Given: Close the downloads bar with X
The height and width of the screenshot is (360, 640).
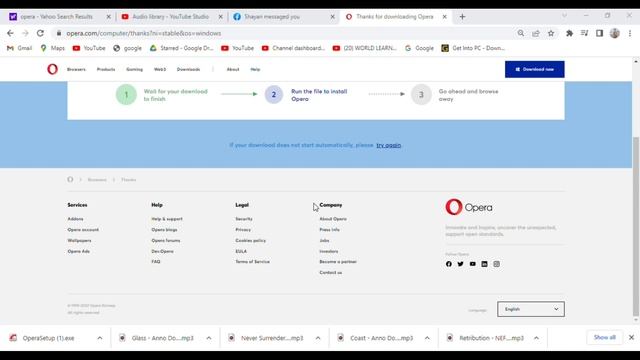Looking at the screenshot, I should pyautogui.click(x=631, y=338).
